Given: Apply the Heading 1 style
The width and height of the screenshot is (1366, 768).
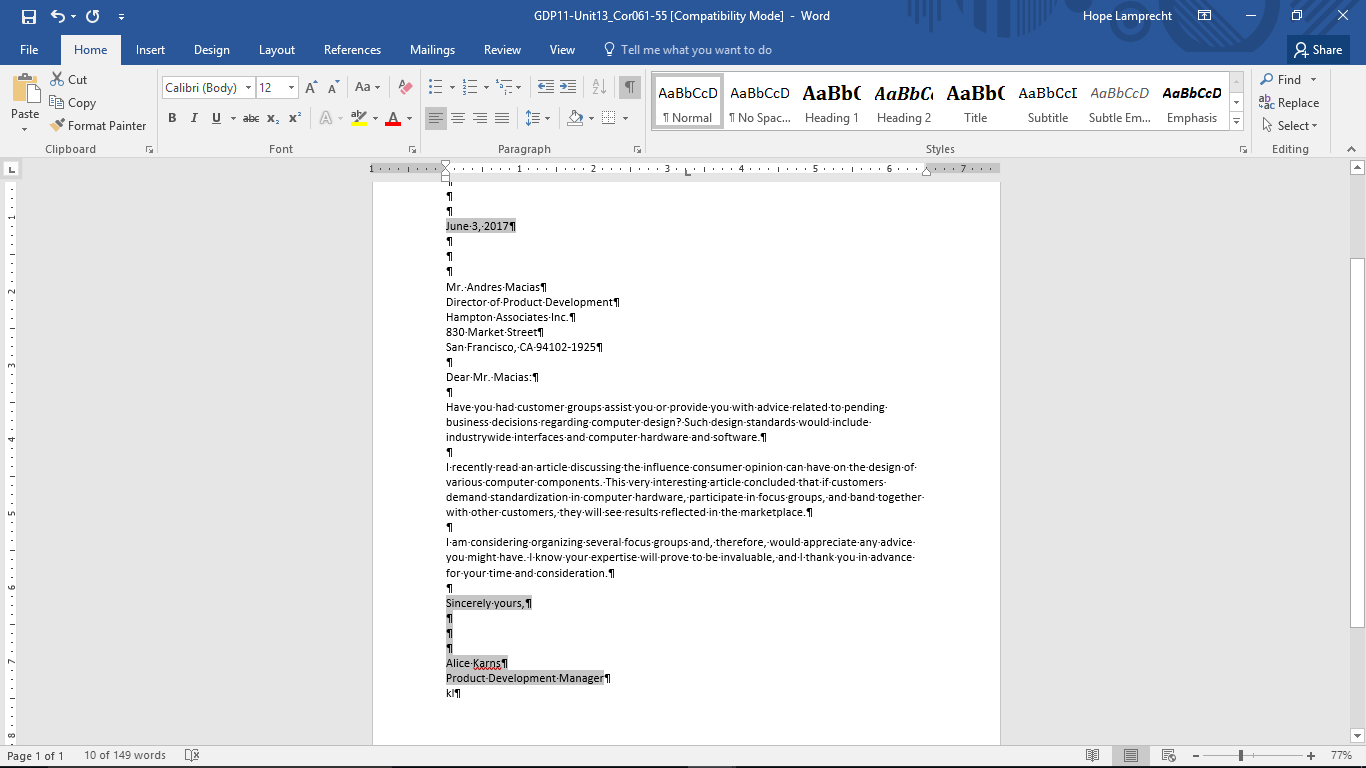Looking at the screenshot, I should click(x=831, y=100).
